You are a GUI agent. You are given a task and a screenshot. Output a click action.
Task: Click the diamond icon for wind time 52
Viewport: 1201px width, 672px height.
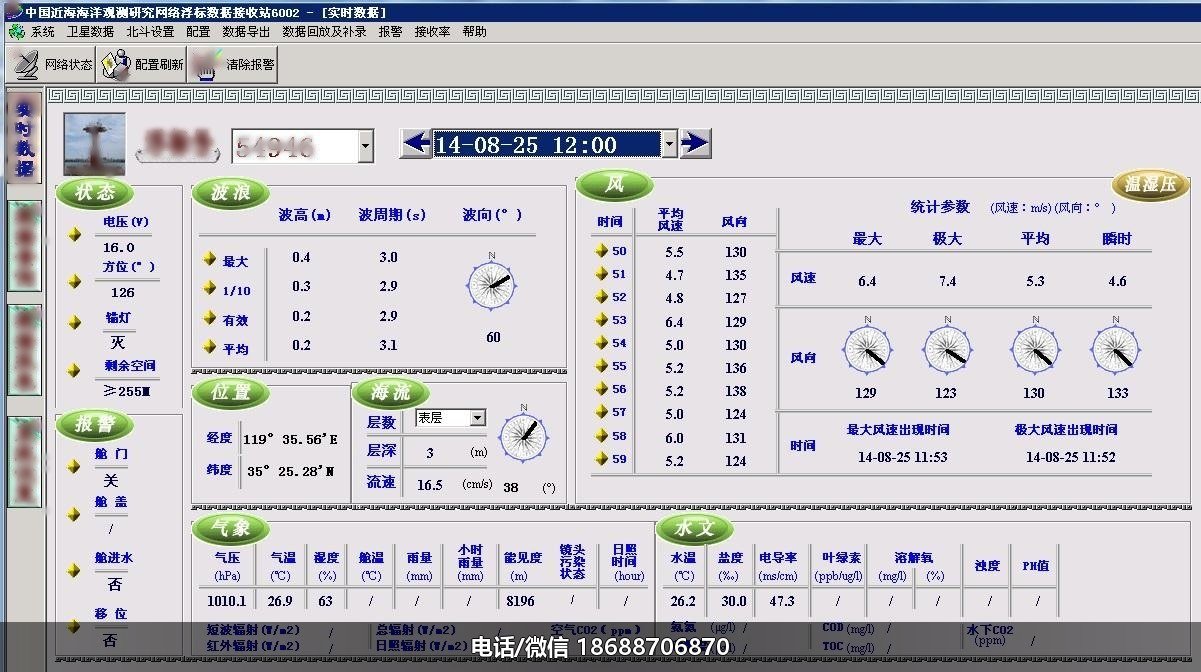click(601, 296)
